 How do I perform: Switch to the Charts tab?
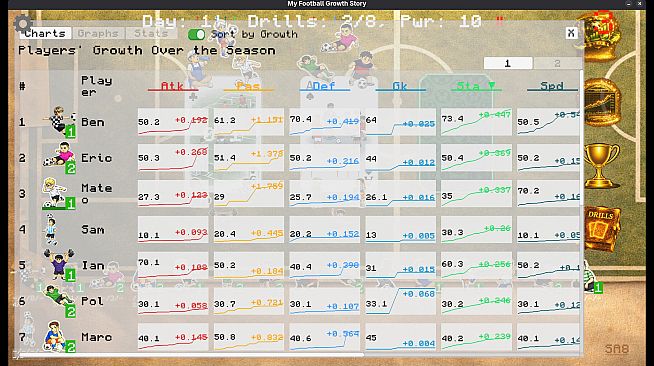click(x=45, y=33)
